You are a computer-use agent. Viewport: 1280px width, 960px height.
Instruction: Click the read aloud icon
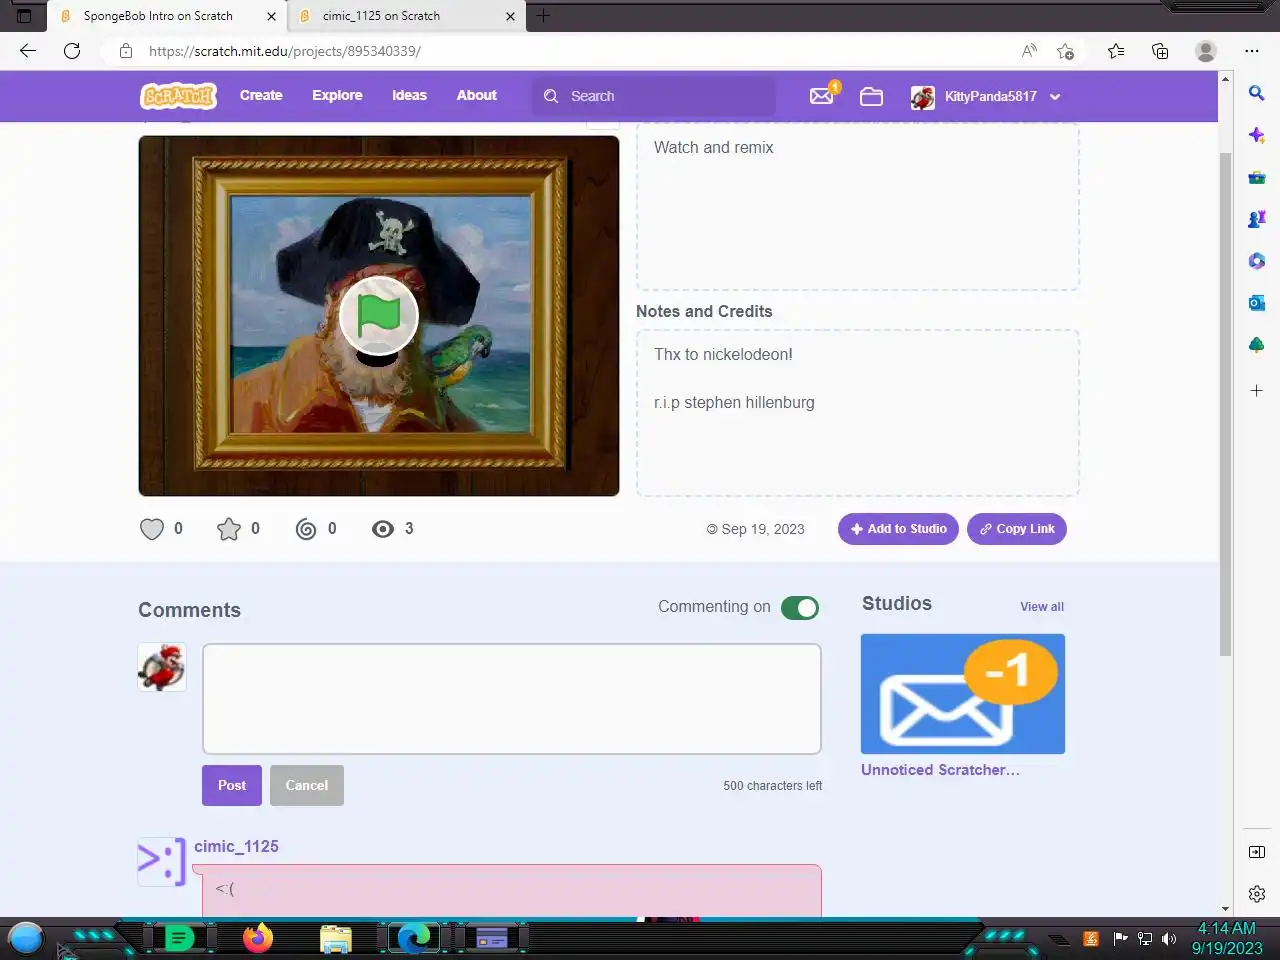tap(1029, 51)
